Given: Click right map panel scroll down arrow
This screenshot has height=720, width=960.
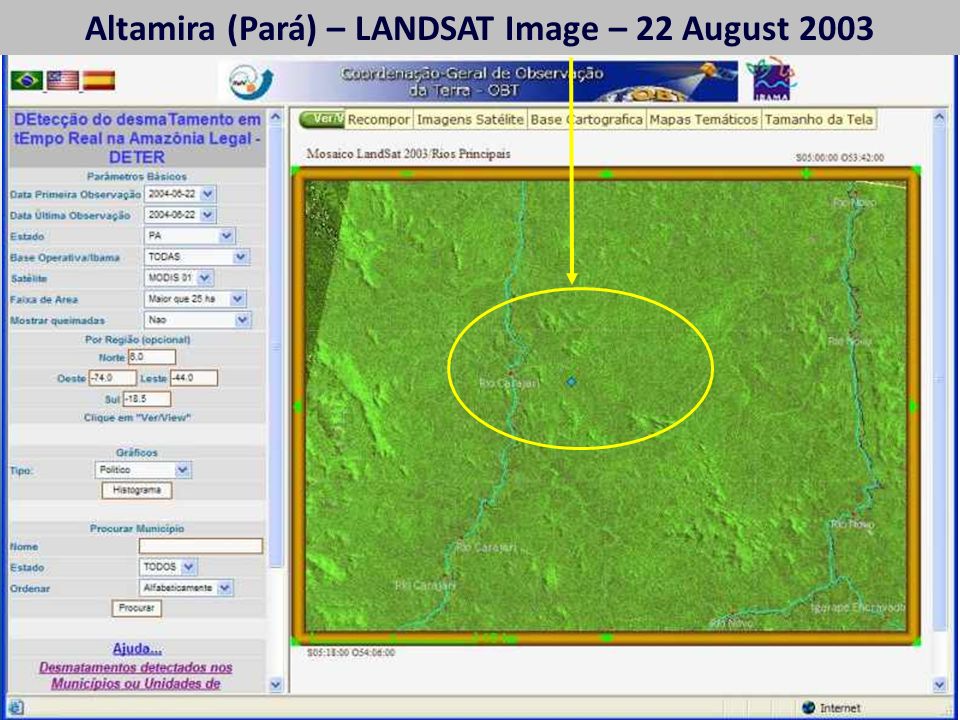Looking at the screenshot, I should point(939,684).
